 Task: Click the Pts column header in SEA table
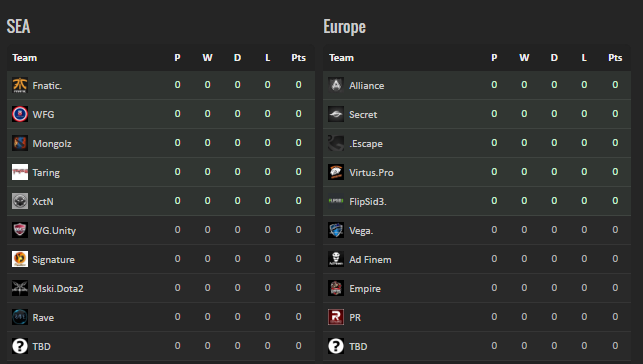pyautogui.click(x=299, y=58)
